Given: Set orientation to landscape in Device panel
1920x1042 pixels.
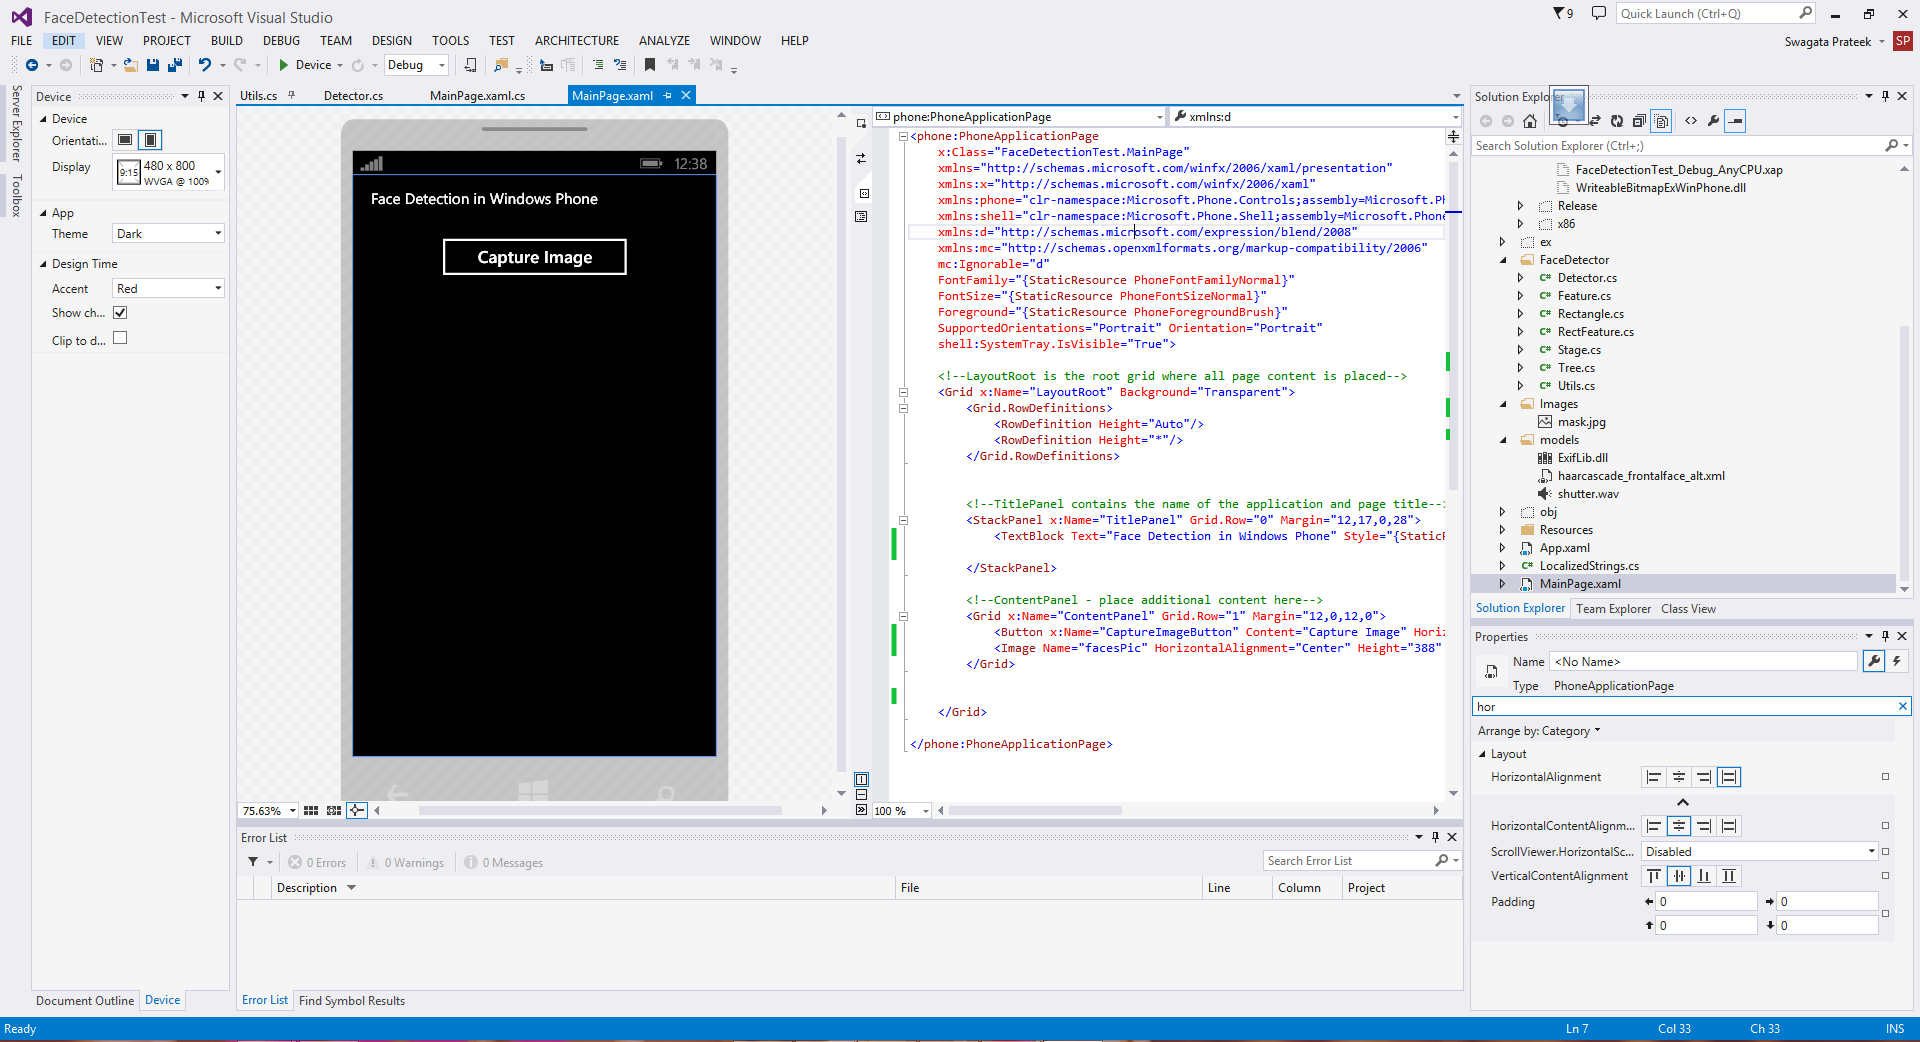Looking at the screenshot, I should [125, 140].
